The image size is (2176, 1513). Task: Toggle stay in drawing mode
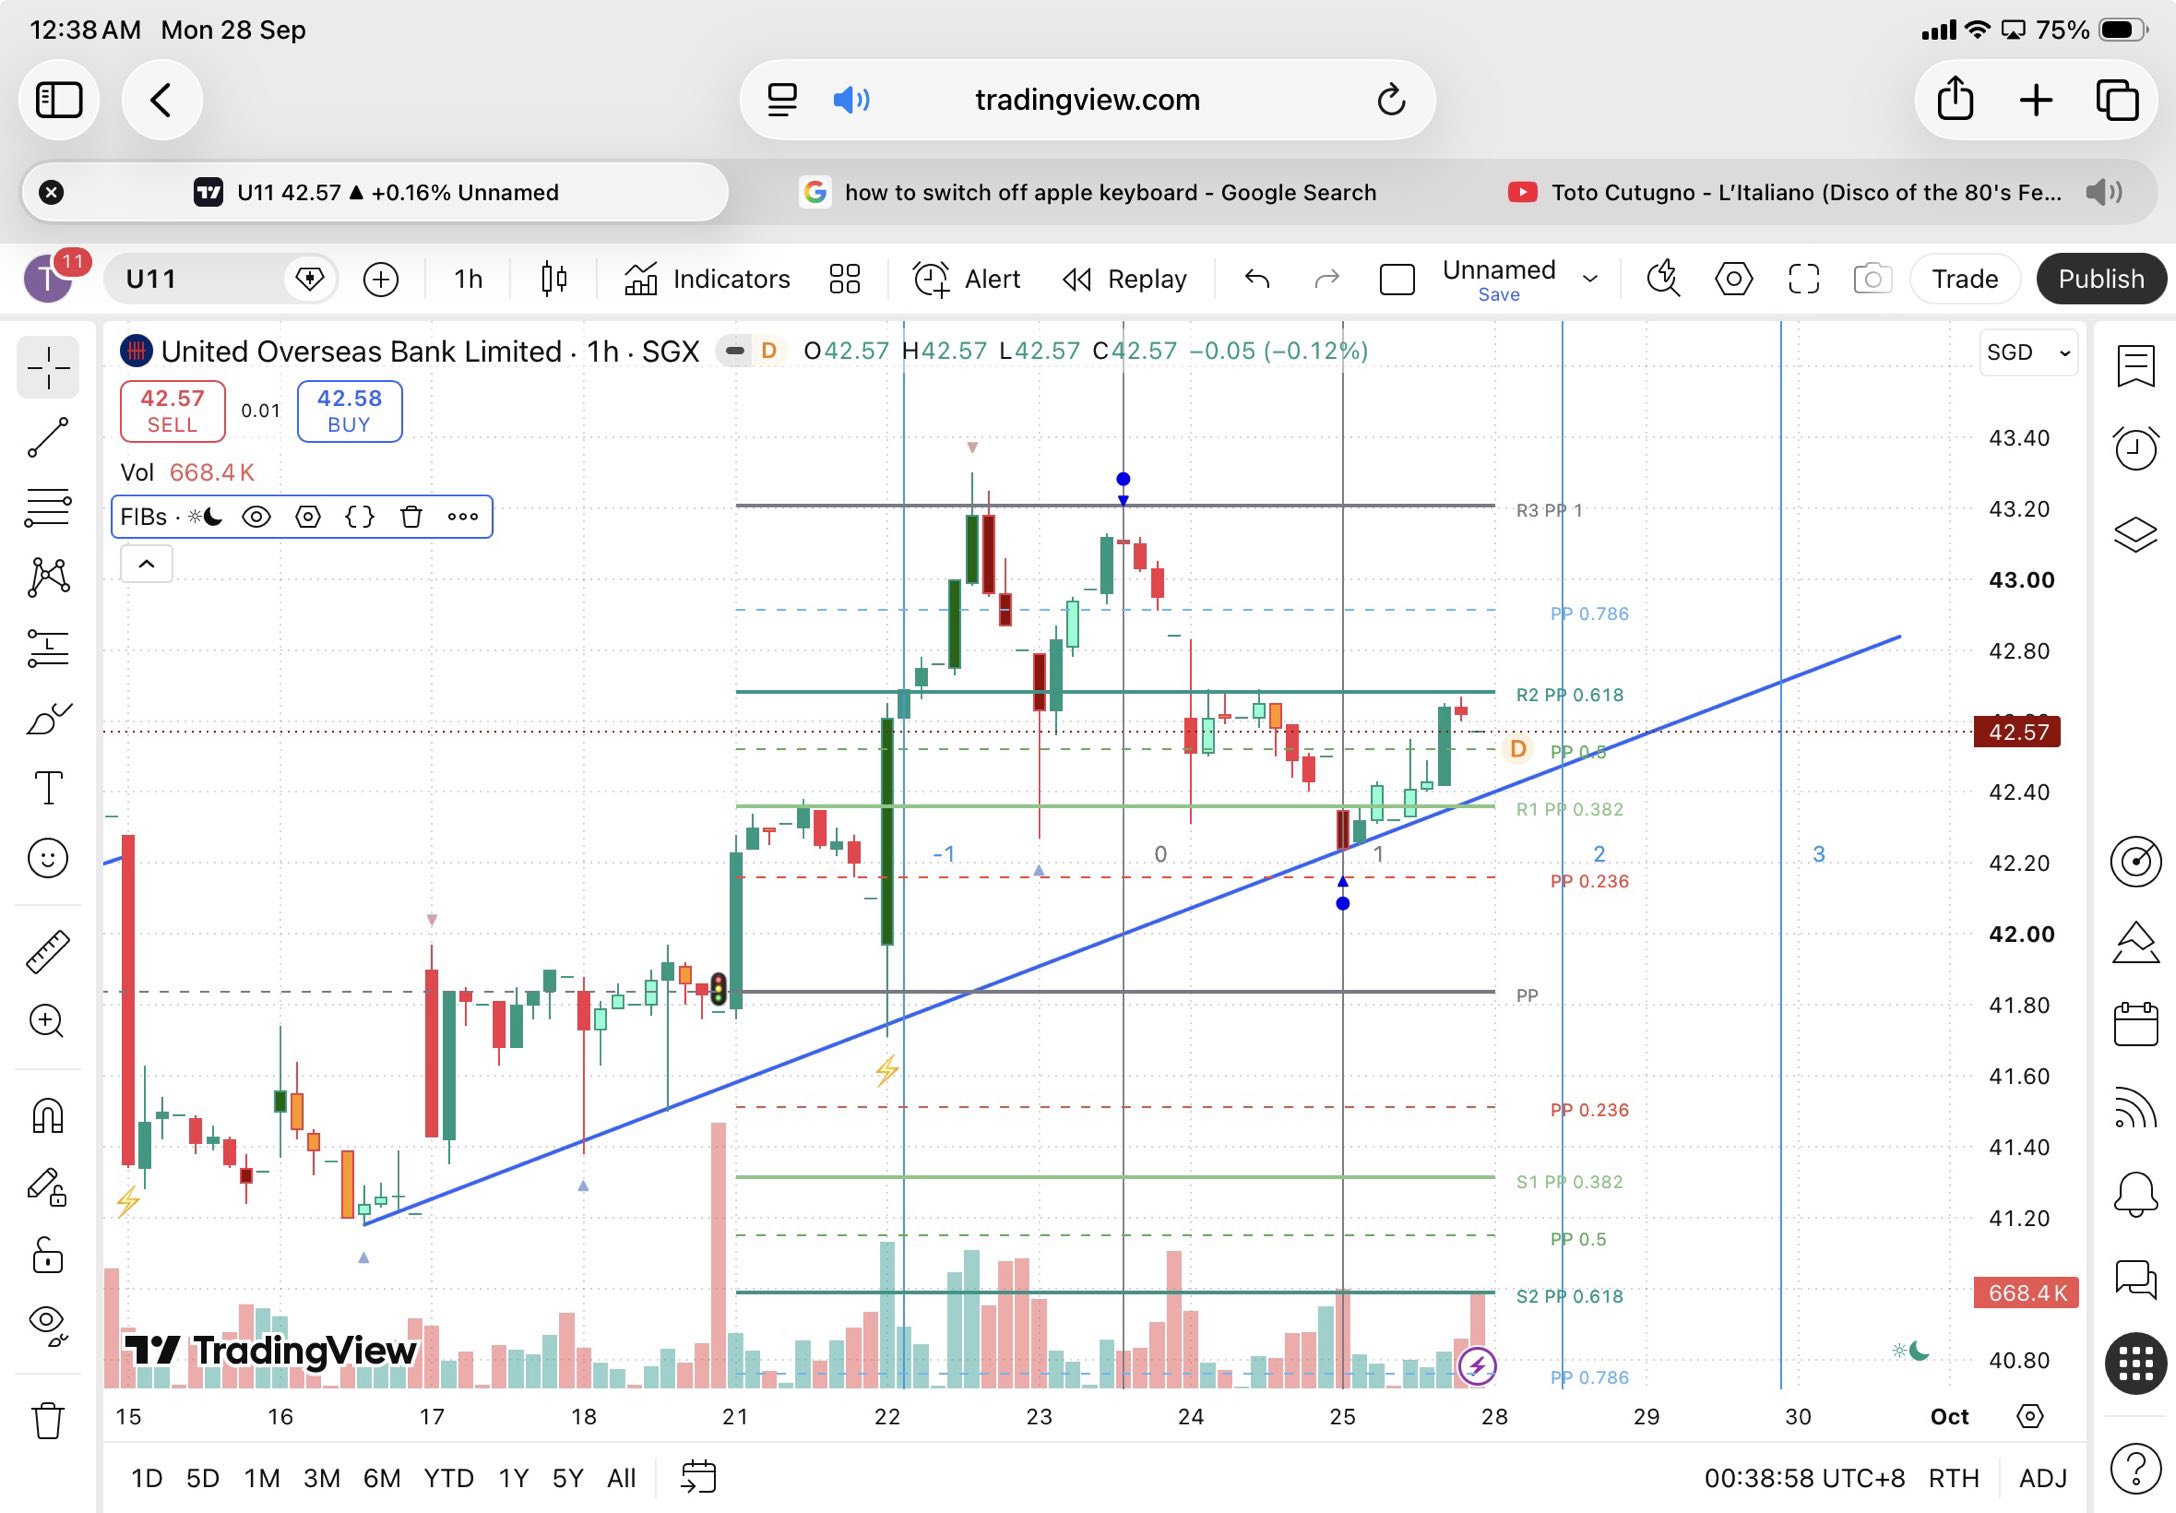pos(48,1186)
